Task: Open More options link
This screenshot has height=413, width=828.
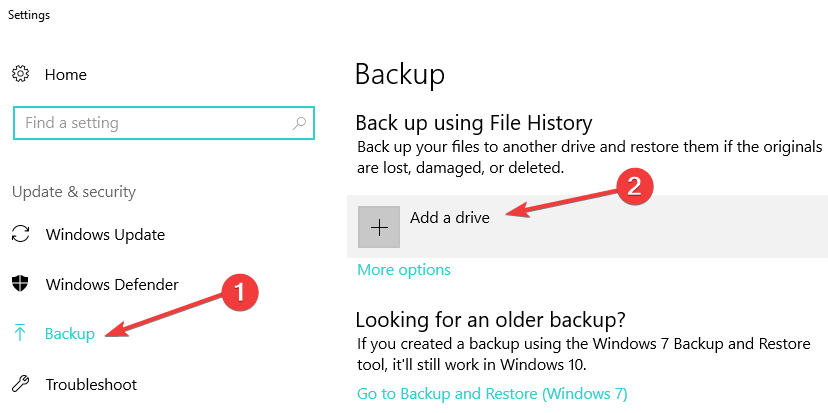Action: (x=404, y=270)
